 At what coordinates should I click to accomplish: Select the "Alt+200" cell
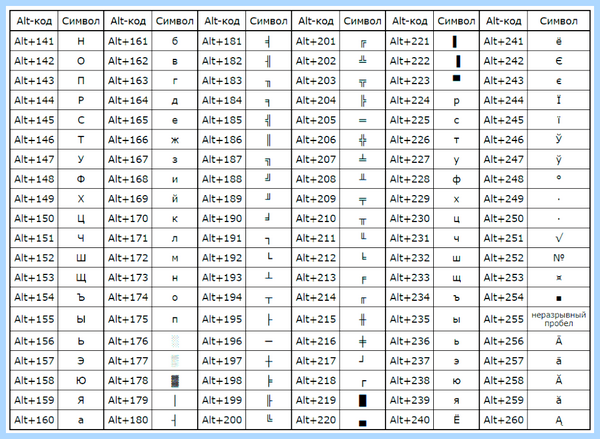click(x=222, y=420)
